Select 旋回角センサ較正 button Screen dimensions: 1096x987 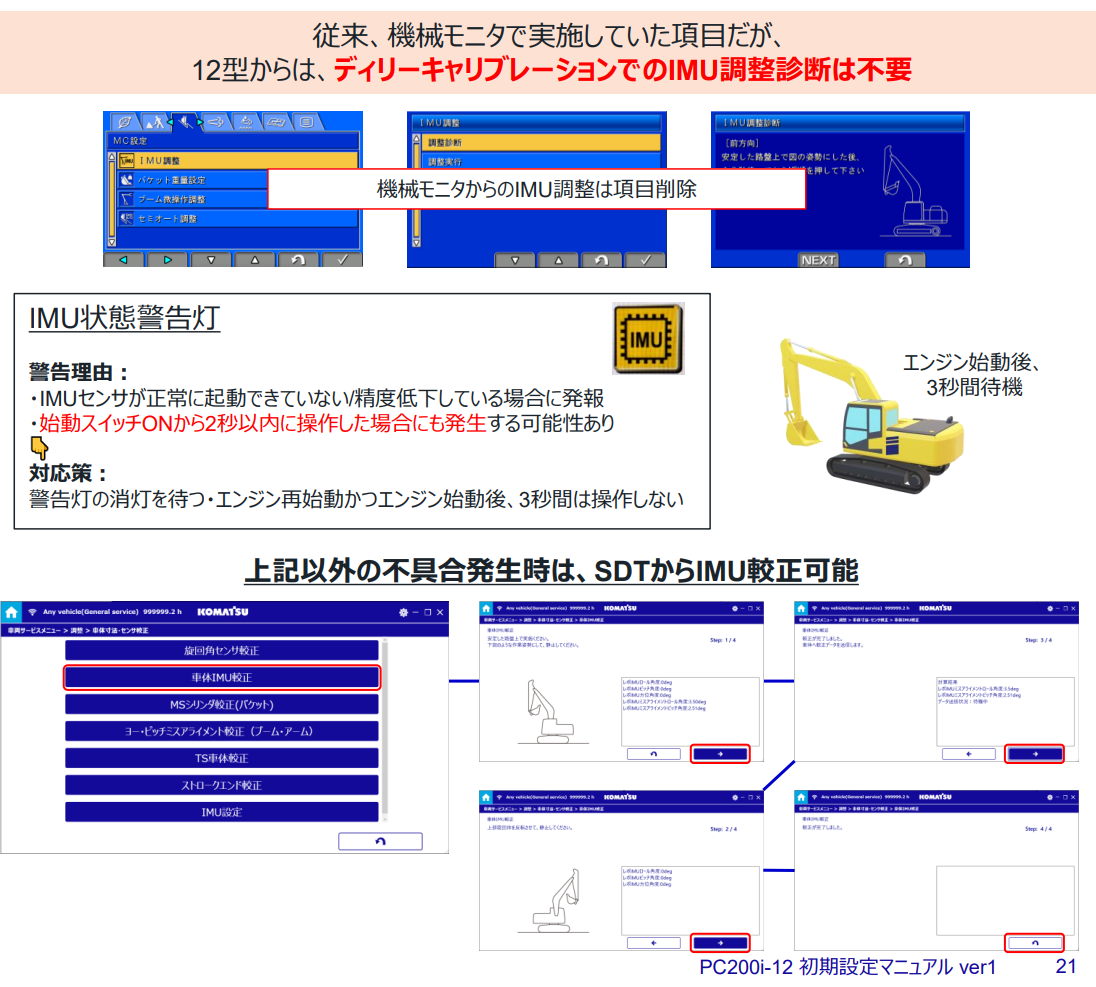[x=222, y=651]
